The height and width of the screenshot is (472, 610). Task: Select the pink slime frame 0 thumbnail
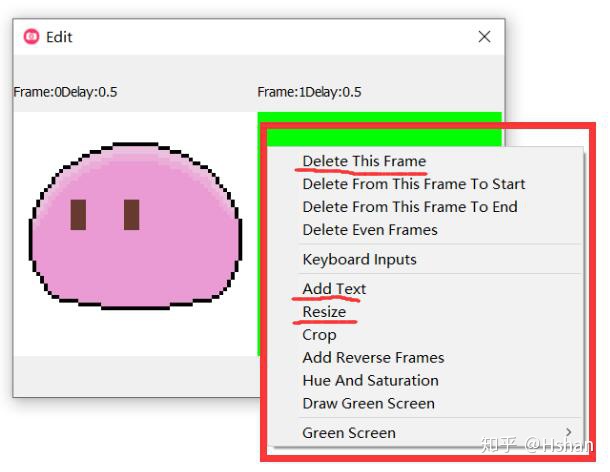pyautogui.click(x=135, y=234)
